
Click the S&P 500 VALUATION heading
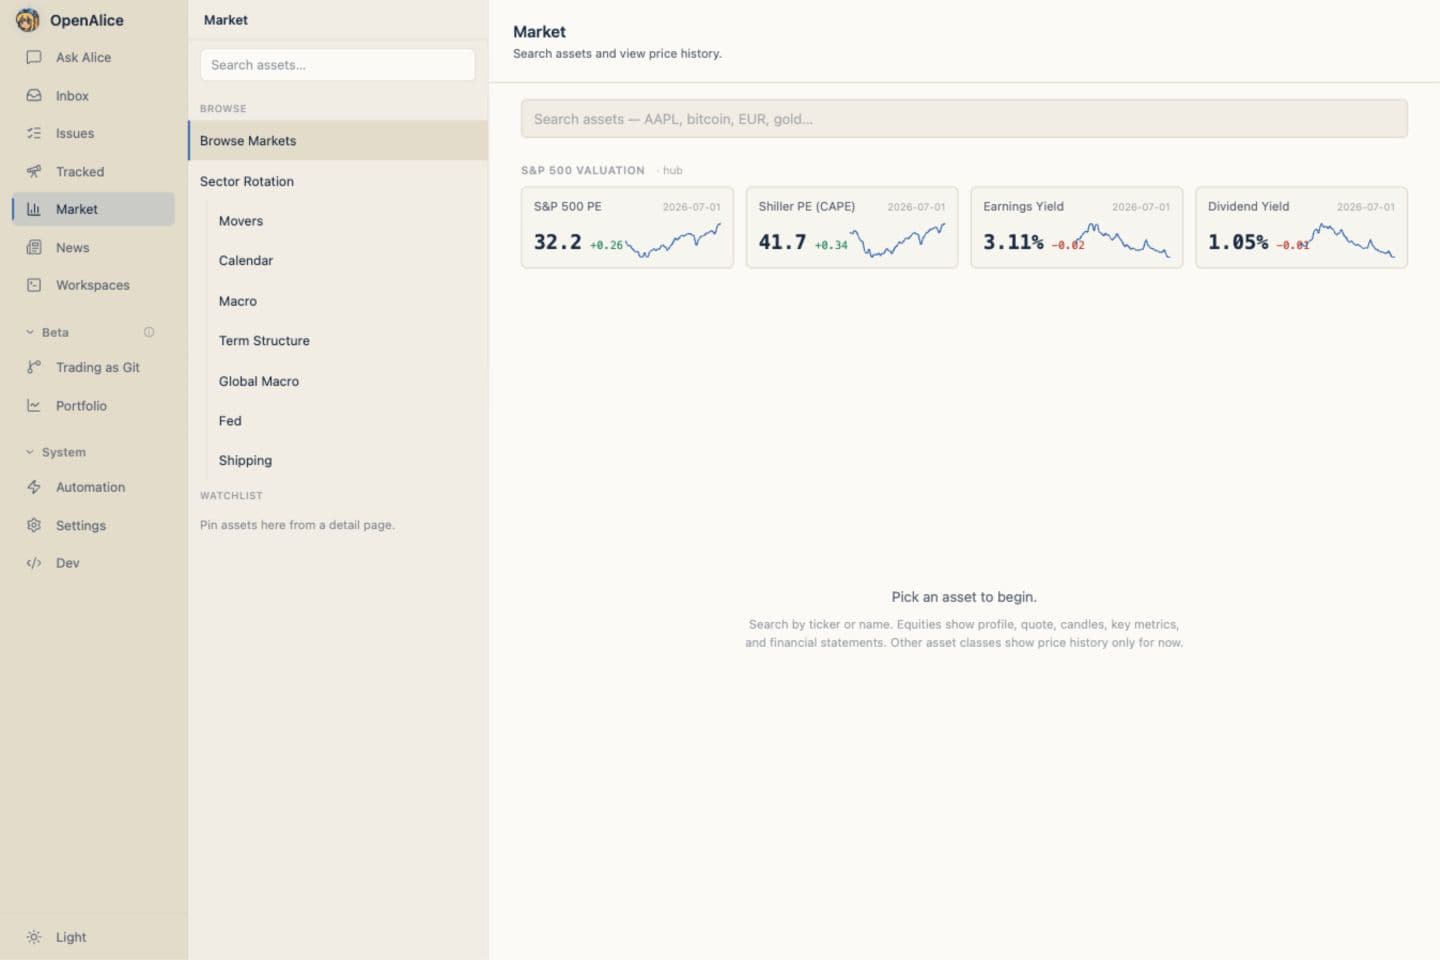tap(583, 171)
